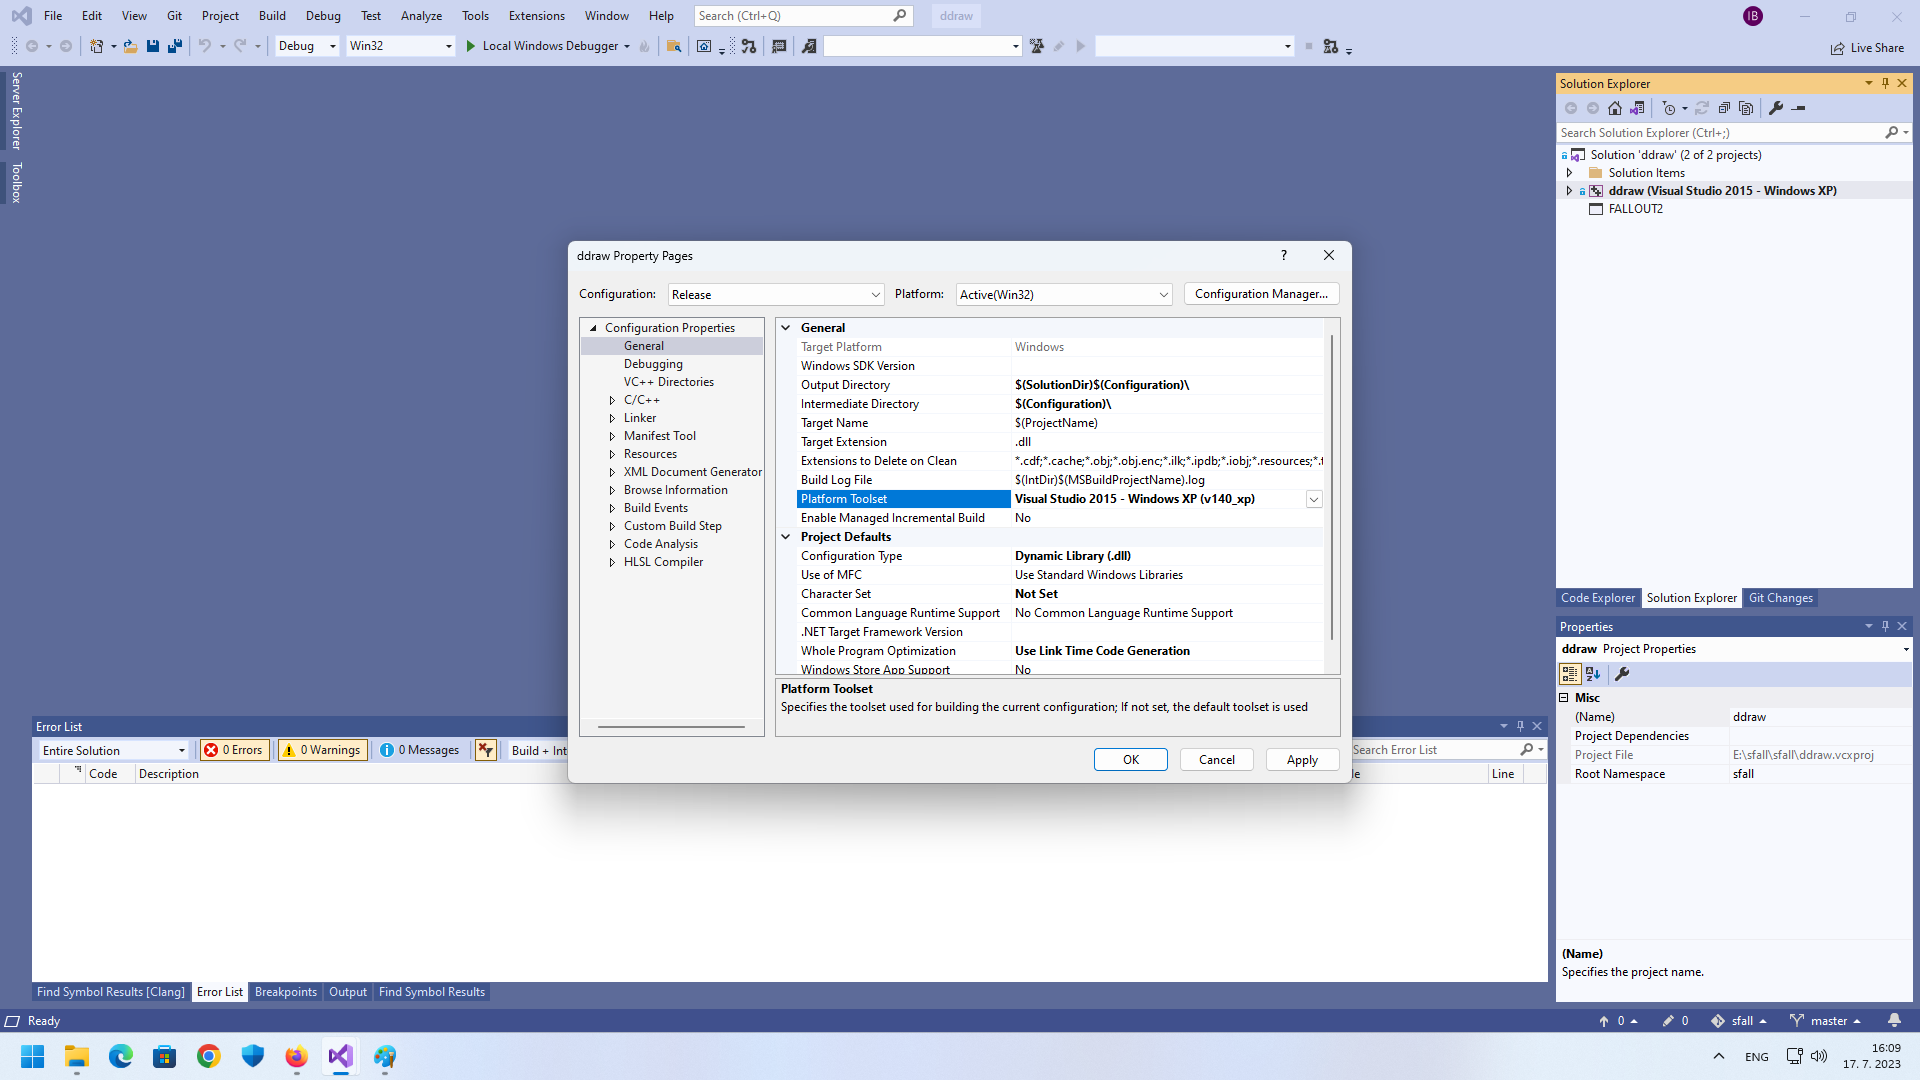The width and height of the screenshot is (1920, 1080).
Task: Toggle auto hide pin on Error List
Action: tap(1520, 726)
